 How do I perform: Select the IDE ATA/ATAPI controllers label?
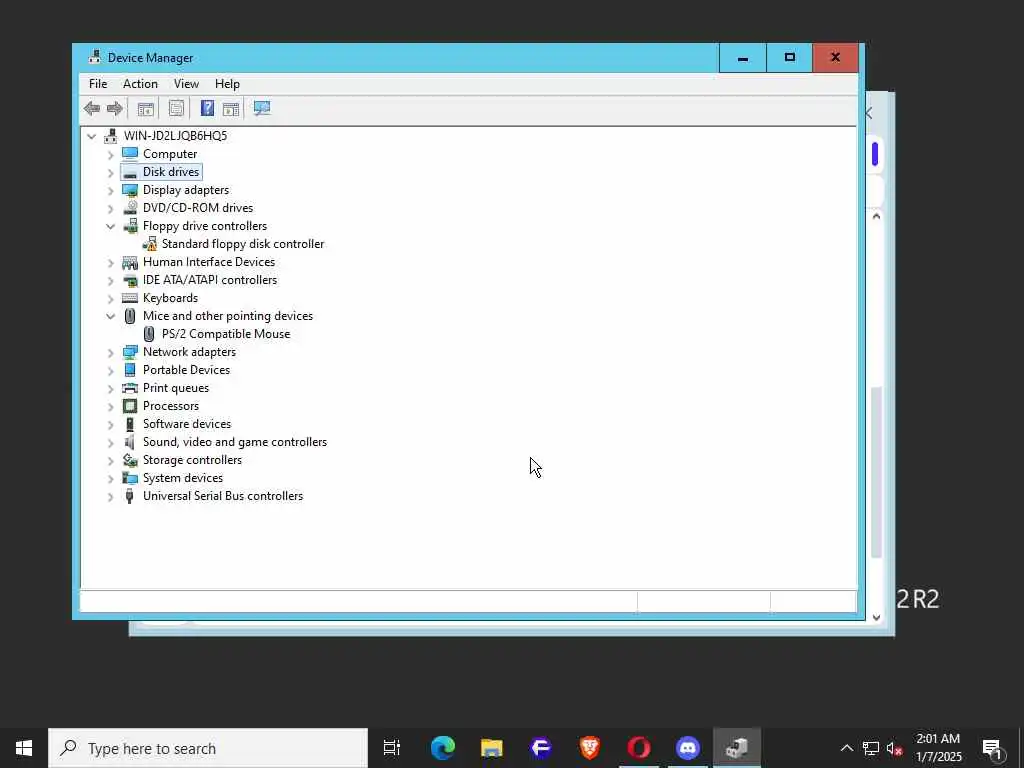210,280
